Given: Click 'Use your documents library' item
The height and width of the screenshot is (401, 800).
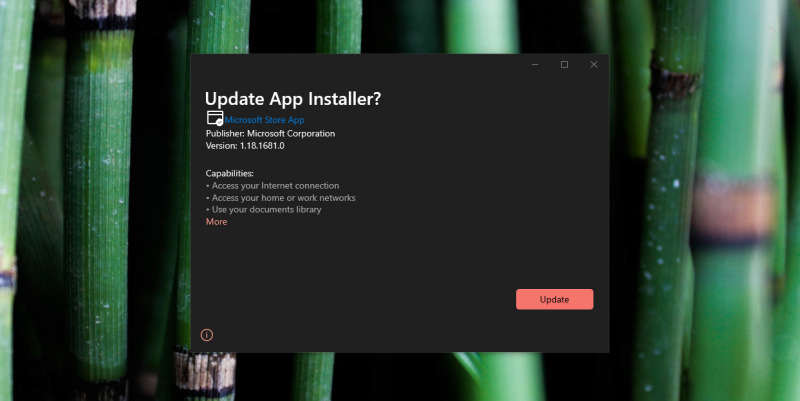Looking at the screenshot, I should click(263, 209).
